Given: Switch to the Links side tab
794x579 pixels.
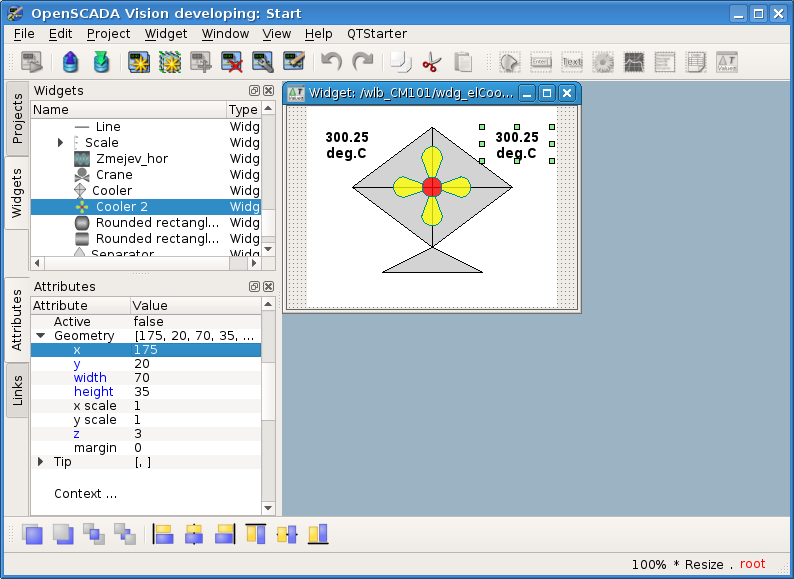Looking at the screenshot, I should coord(17,389).
